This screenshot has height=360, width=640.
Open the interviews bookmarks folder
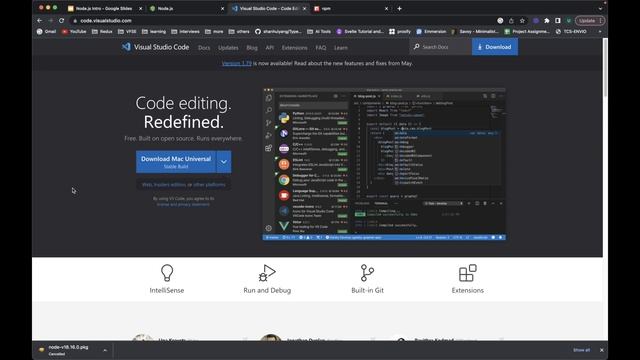click(x=185, y=31)
